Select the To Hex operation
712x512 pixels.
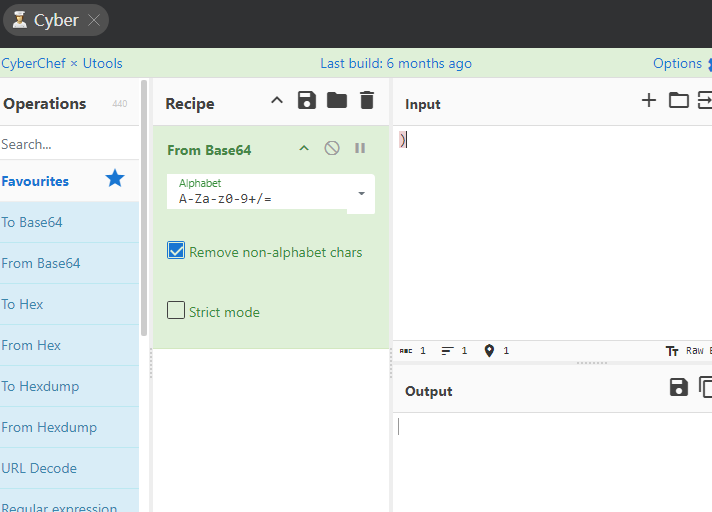[69, 304]
